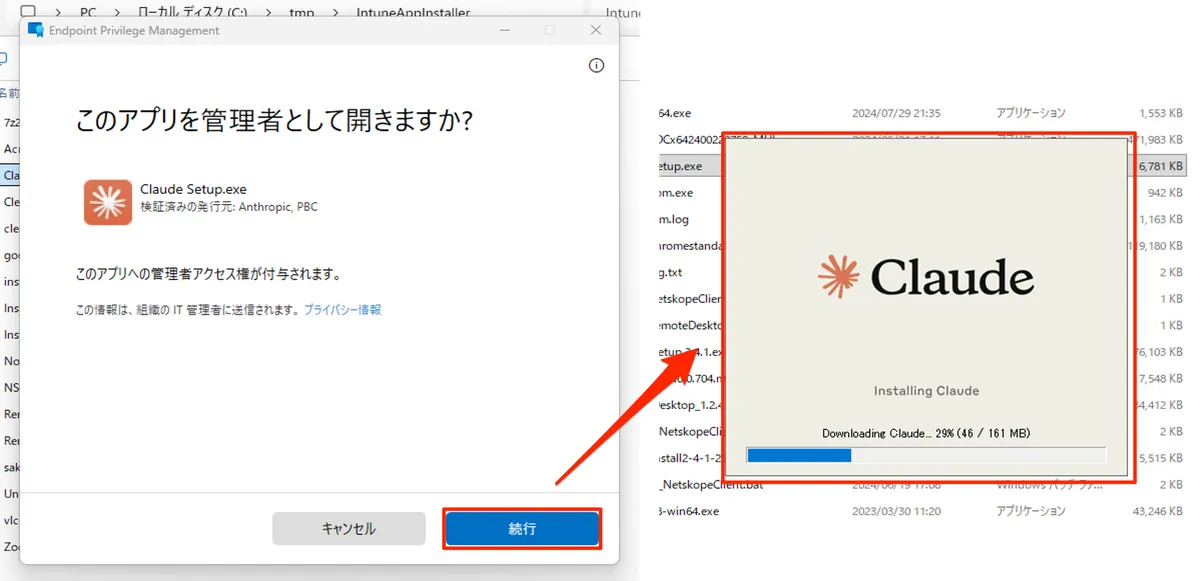
Task: Select the highlighted etup.exe row showing 6,781 KB
Action: coord(920,166)
